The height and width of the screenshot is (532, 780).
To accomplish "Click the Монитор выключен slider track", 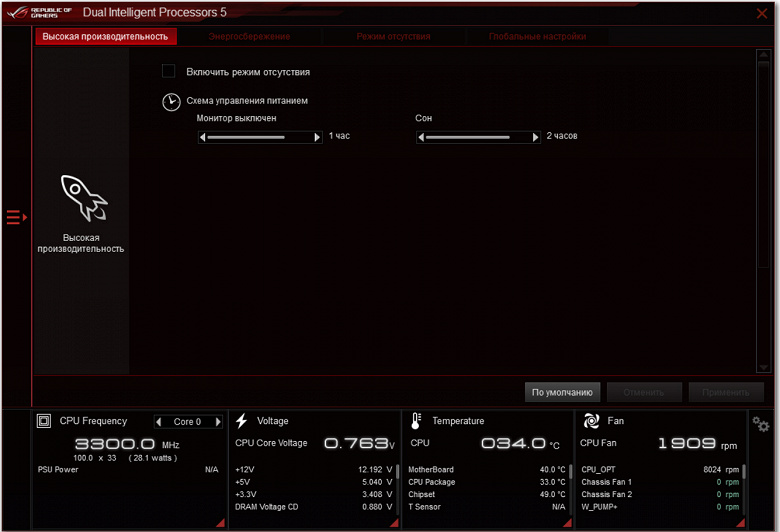I will point(260,137).
